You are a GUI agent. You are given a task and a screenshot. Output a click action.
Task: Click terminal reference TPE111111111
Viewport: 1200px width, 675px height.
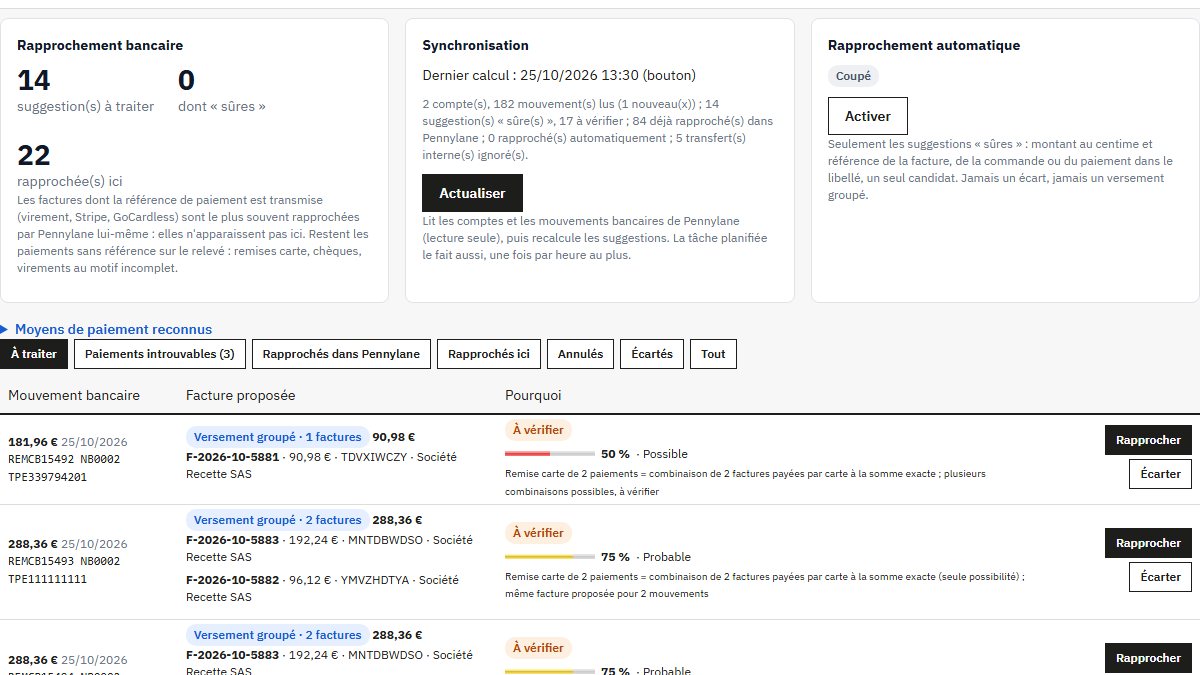pos(47,579)
